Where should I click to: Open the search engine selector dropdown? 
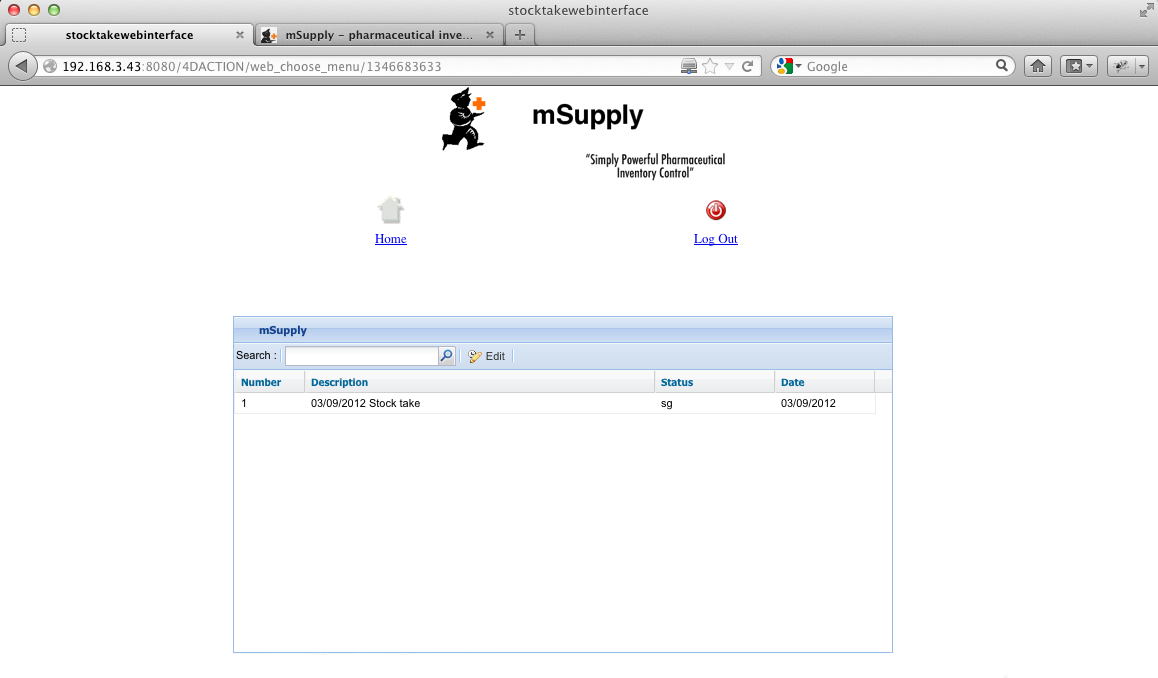pos(789,66)
